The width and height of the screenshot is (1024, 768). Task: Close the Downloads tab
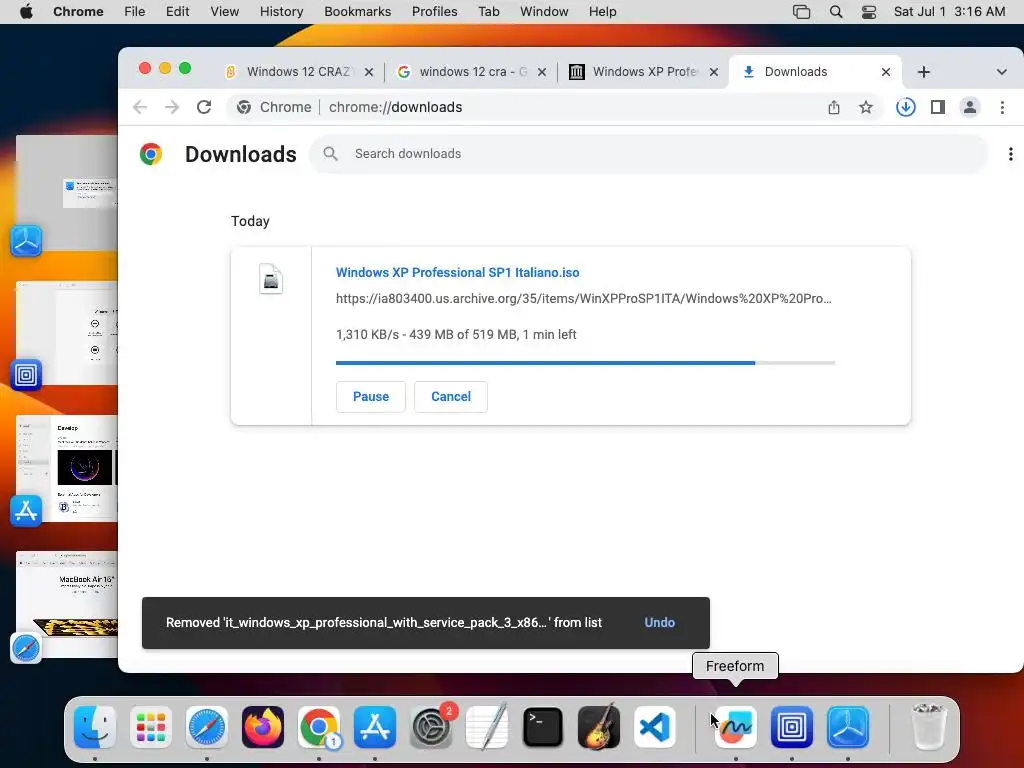point(886,72)
